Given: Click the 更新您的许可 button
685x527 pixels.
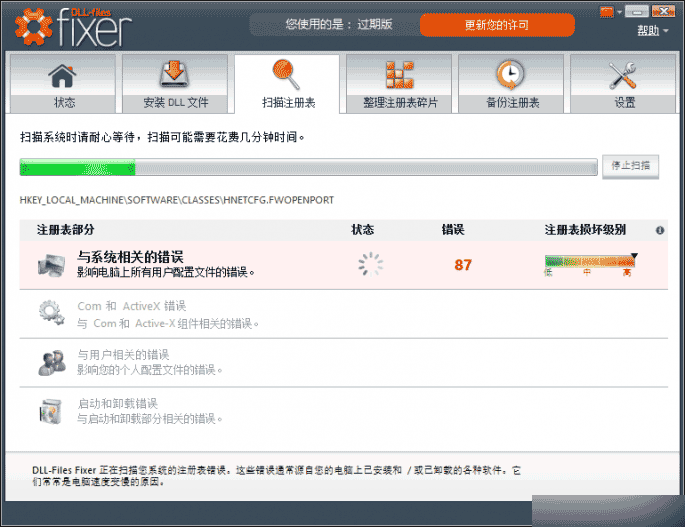Looking at the screenshot, I should pos(497,25).
